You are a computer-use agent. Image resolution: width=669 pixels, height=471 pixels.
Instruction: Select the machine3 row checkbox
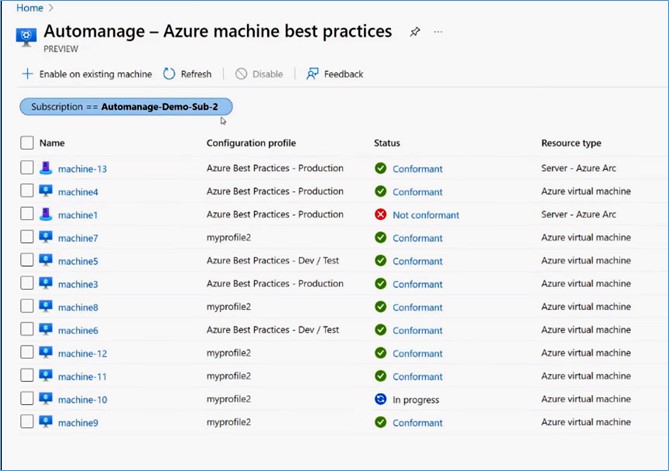tap(27, 282)
